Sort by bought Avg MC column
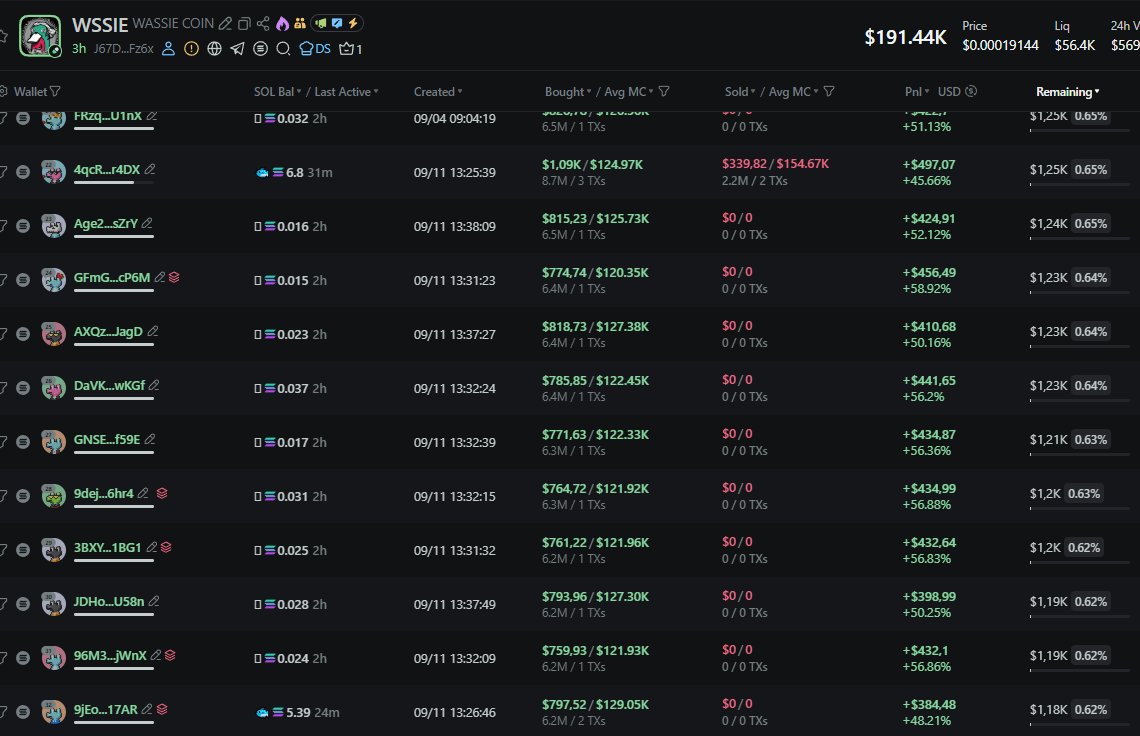1140x736 pixels. click(x=629, y=92)
